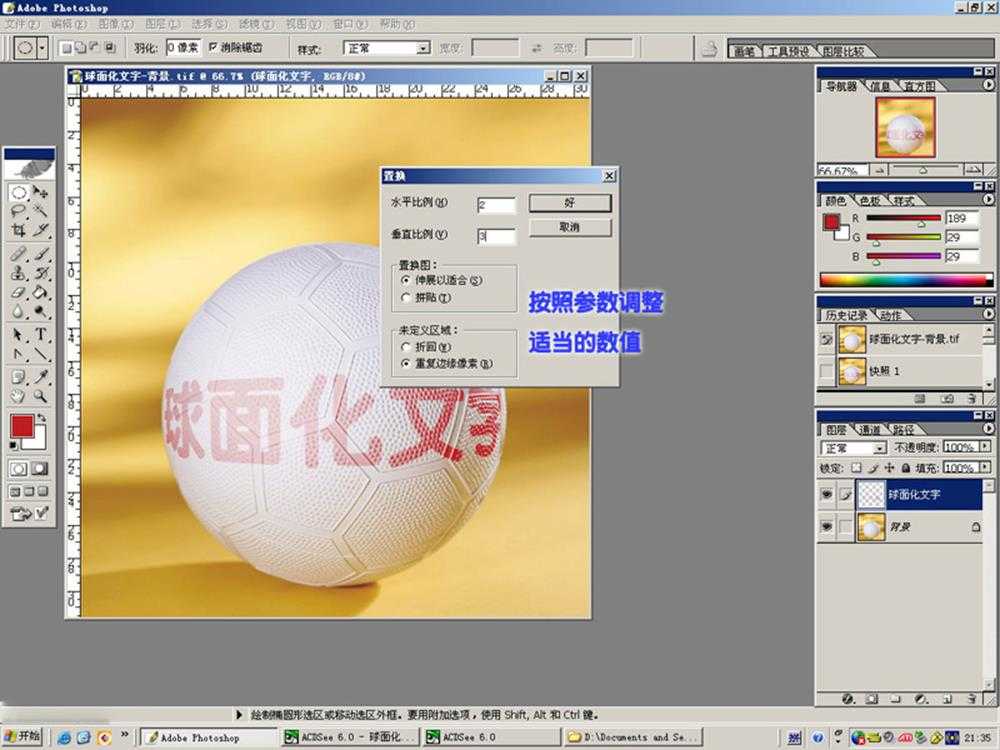Switch to the 直方图 histogram tab
The width and height of the screenshot is (1000, 750).
point(920,86)
